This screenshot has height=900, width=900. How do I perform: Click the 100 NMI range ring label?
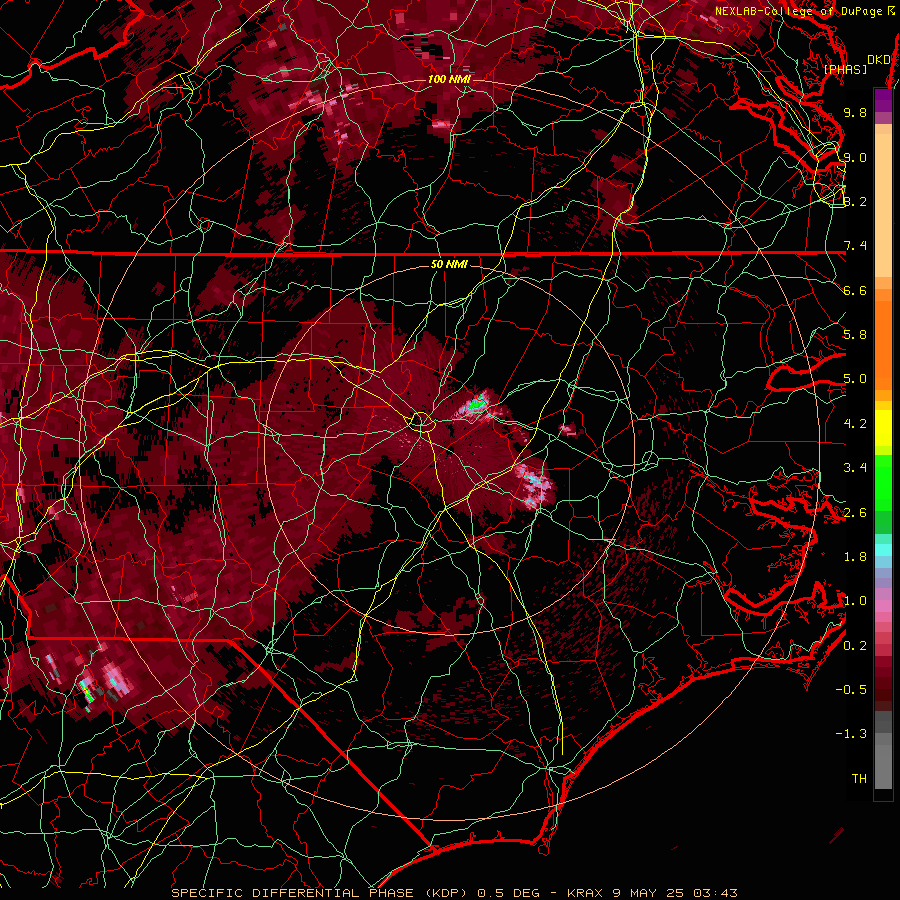449,79
